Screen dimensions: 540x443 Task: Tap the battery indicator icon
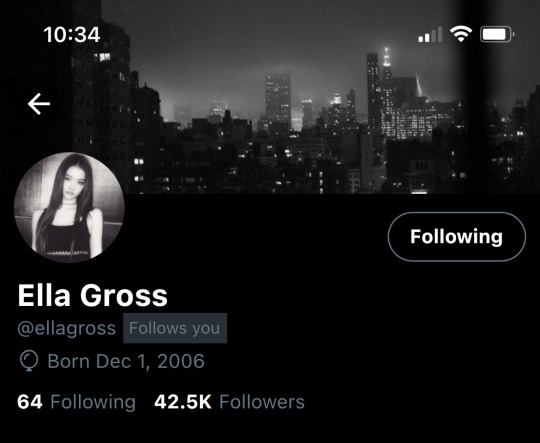tap(497, 34)
